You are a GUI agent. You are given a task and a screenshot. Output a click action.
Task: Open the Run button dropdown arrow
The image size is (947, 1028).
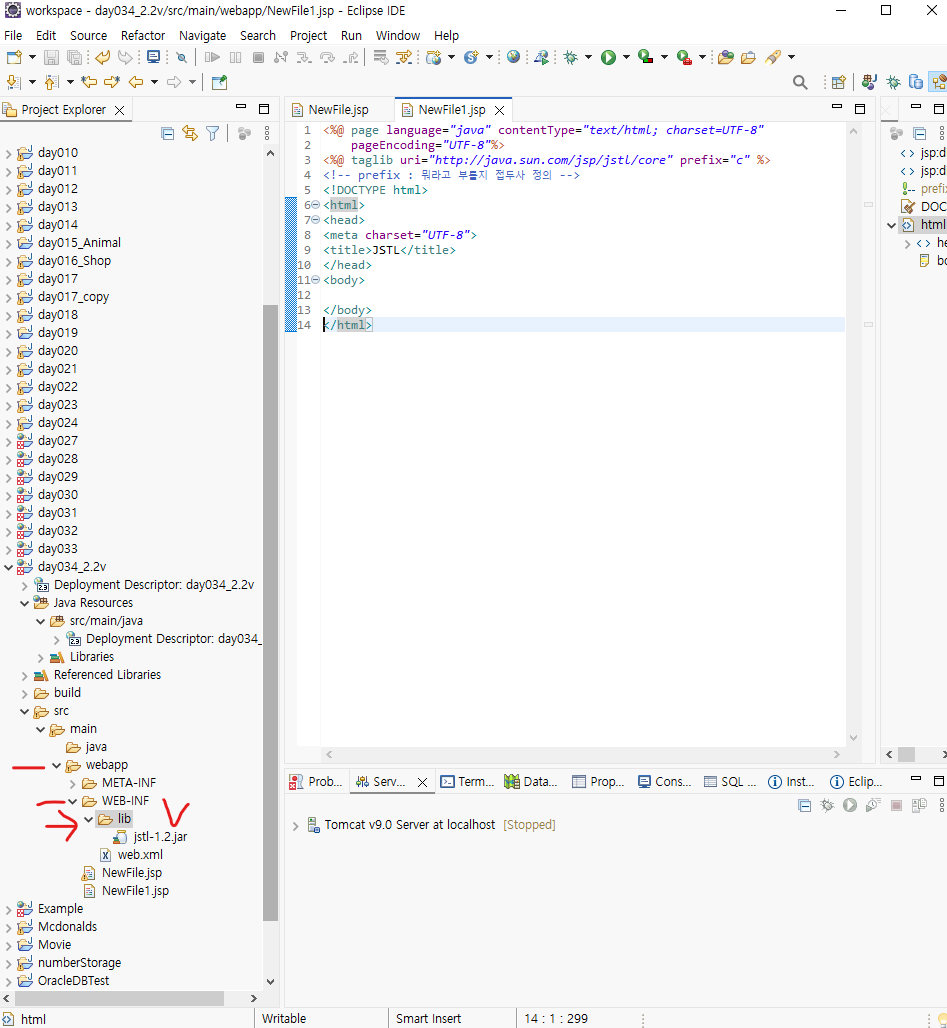click(626, 58)
